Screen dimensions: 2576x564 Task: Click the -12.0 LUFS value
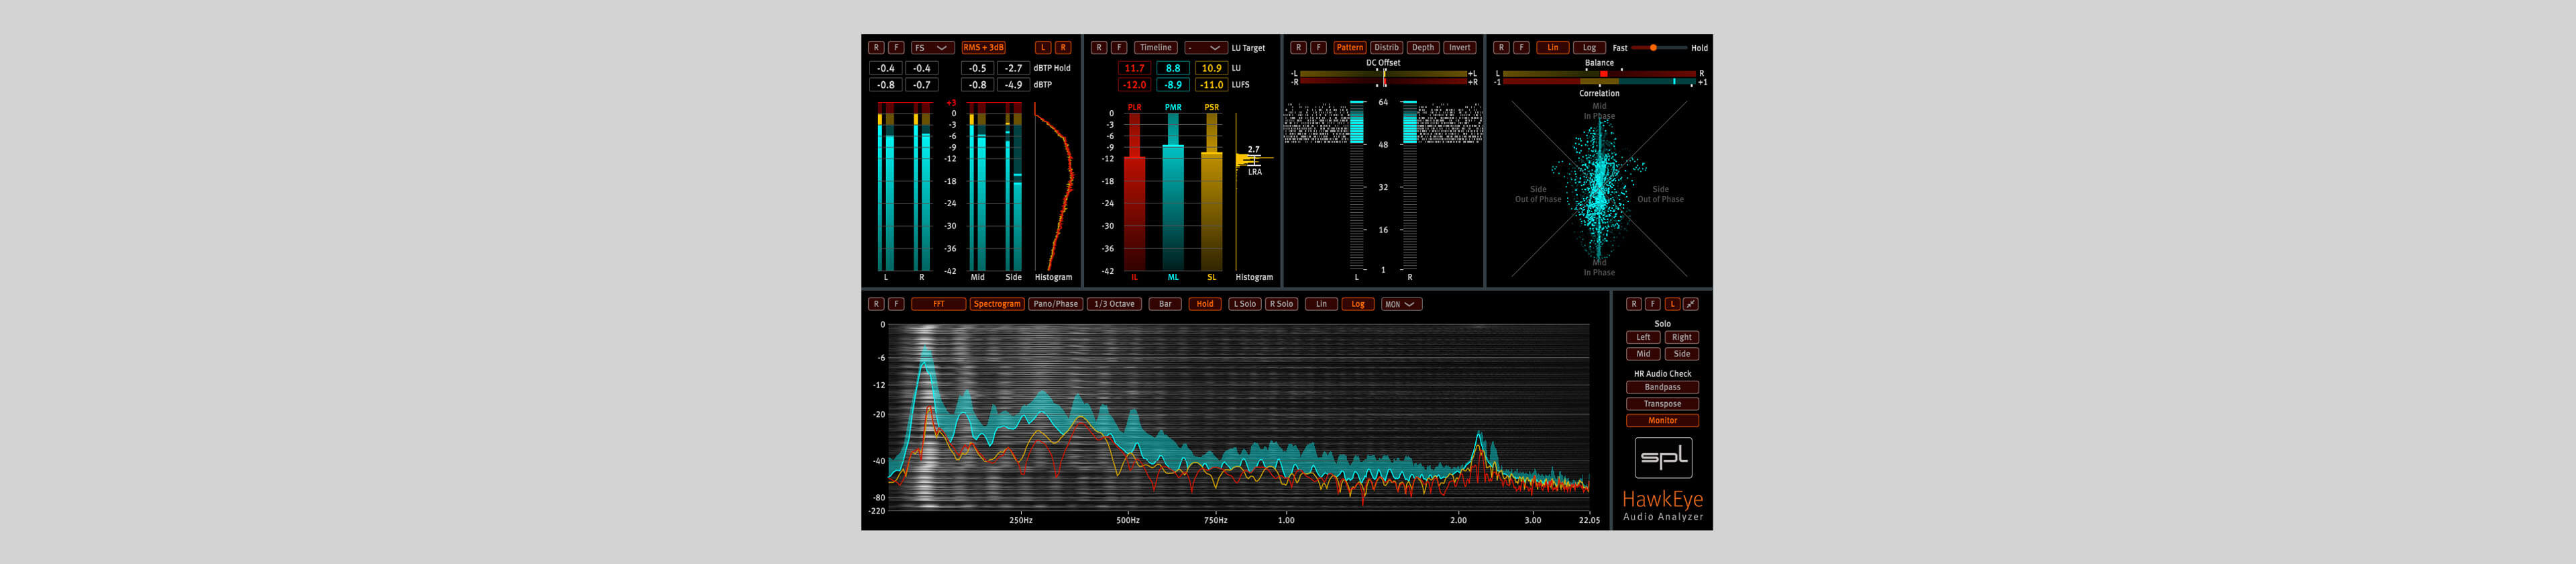(x=1134, y=85)
